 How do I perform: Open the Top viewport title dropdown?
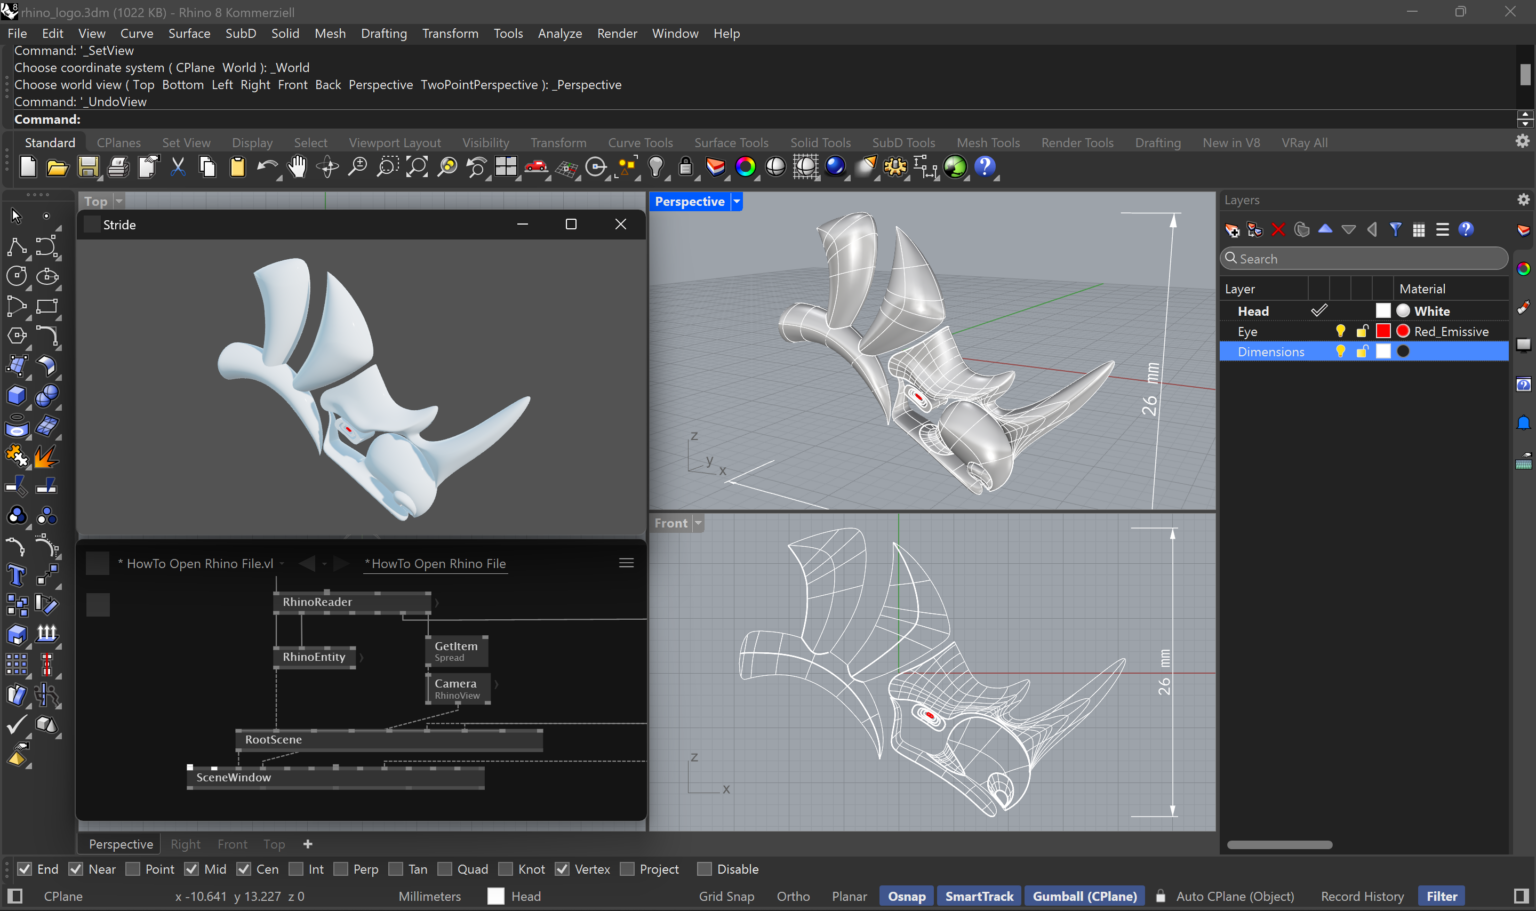(x=117, y=201)
